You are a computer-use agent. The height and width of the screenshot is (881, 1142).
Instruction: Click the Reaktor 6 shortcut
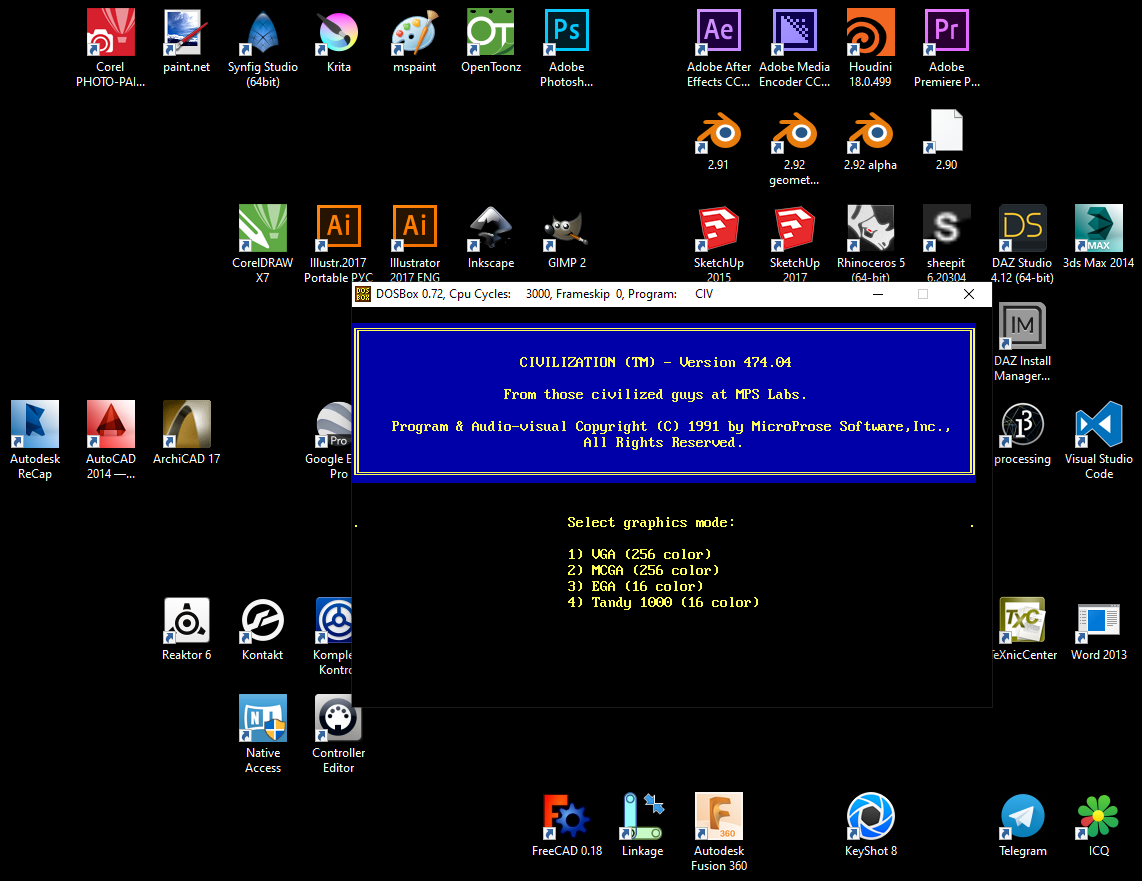(x=186, y=621)
